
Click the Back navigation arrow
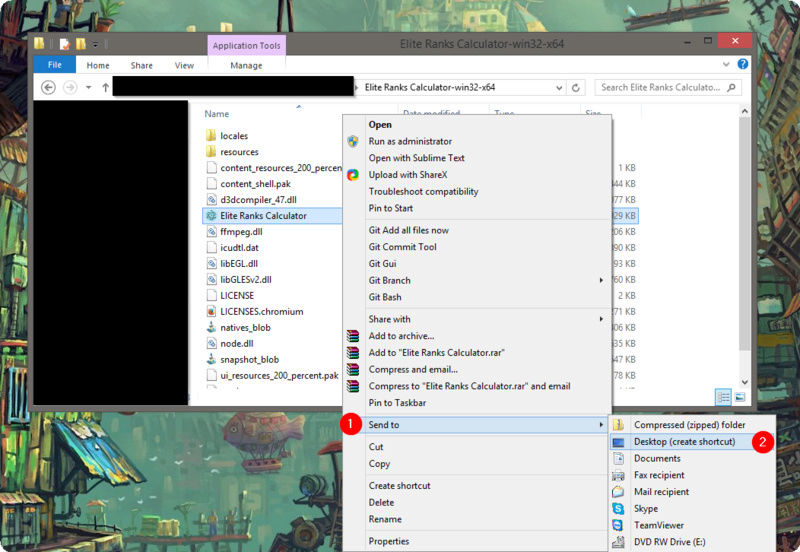click(x=48, y=88)
